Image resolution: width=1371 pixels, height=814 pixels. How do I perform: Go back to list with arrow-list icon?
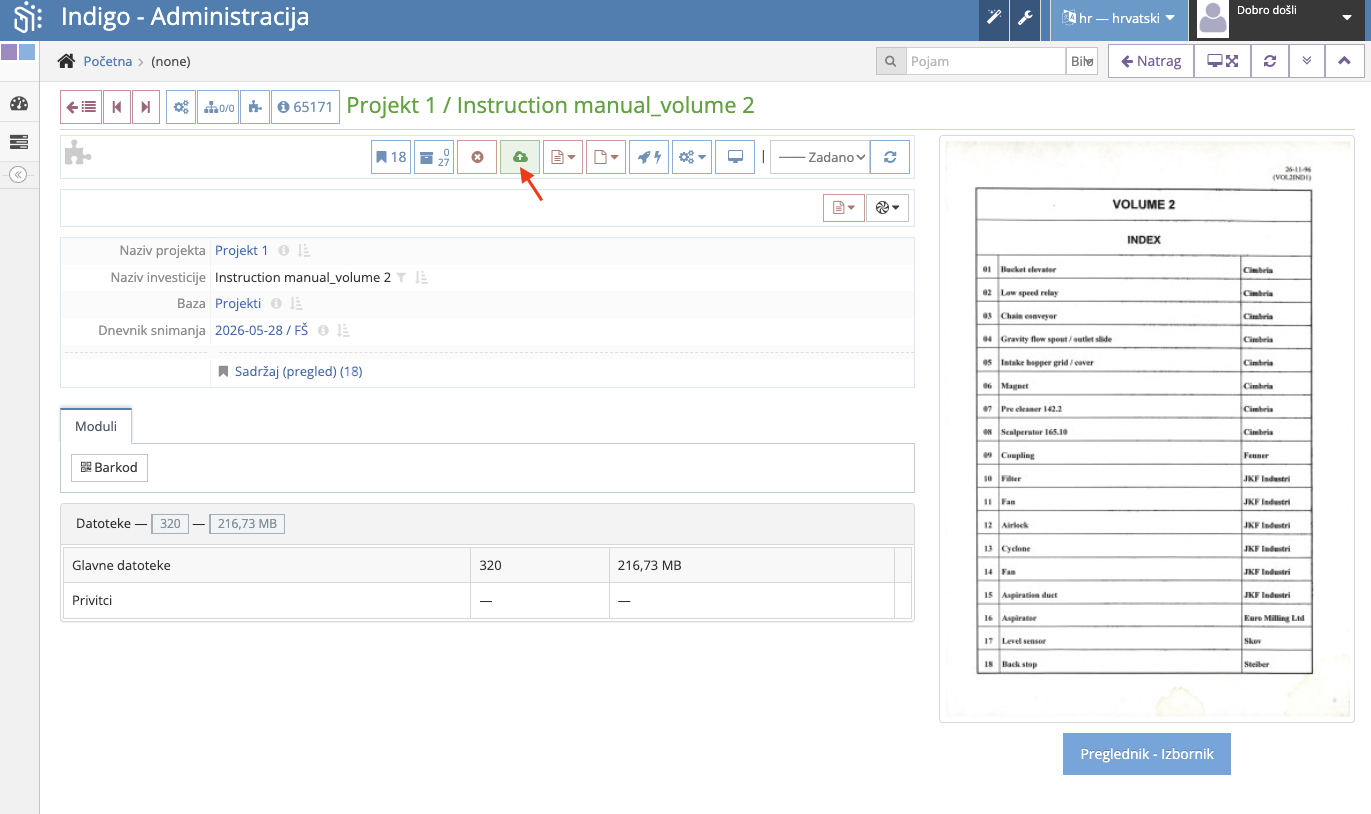coord(81,107)
